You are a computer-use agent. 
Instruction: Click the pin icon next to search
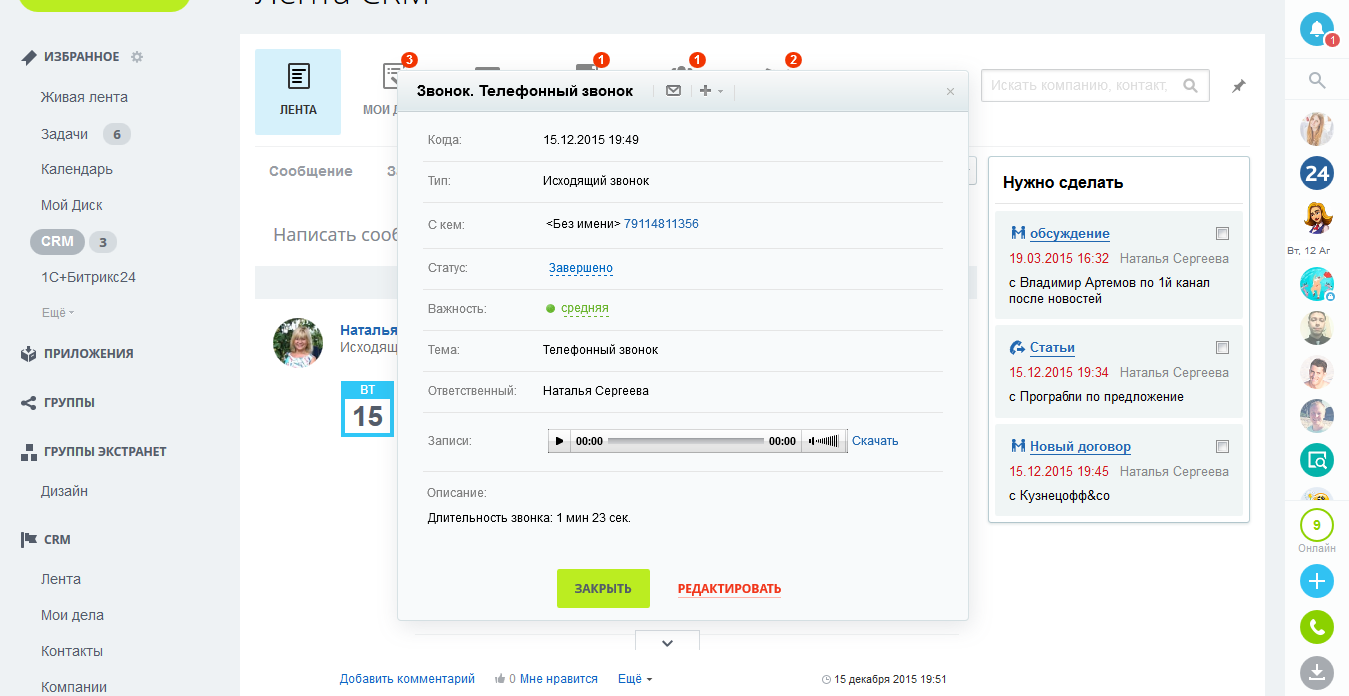click(x=1238, y=87)
